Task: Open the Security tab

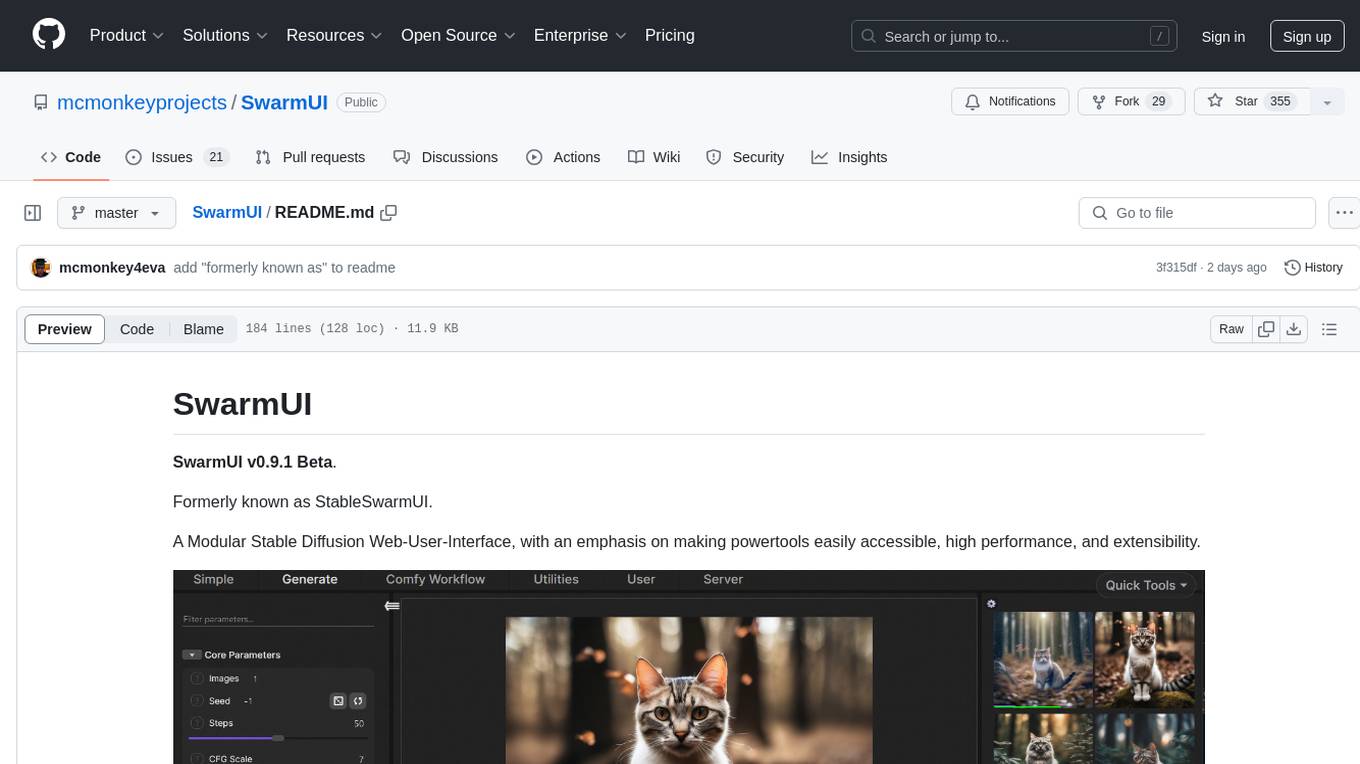Action: click(745, 157)
